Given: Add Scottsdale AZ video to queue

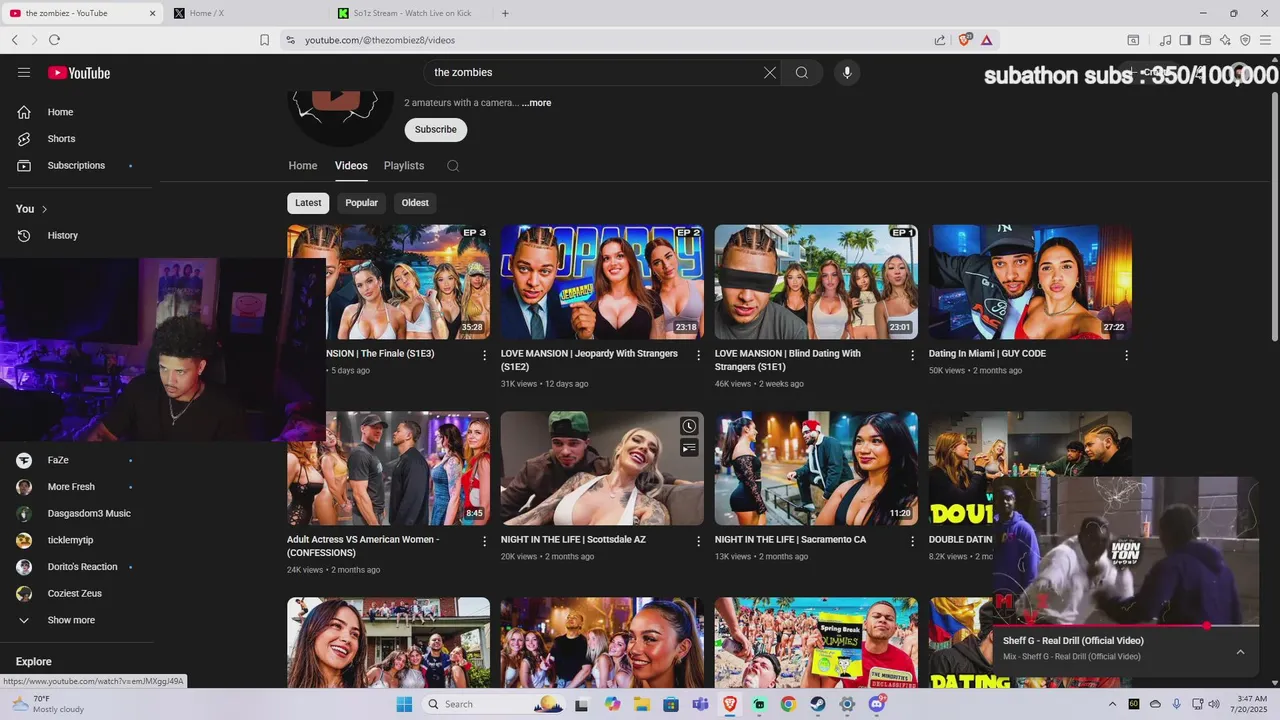Looking at the screenshot, I should (x=689, y=448).
